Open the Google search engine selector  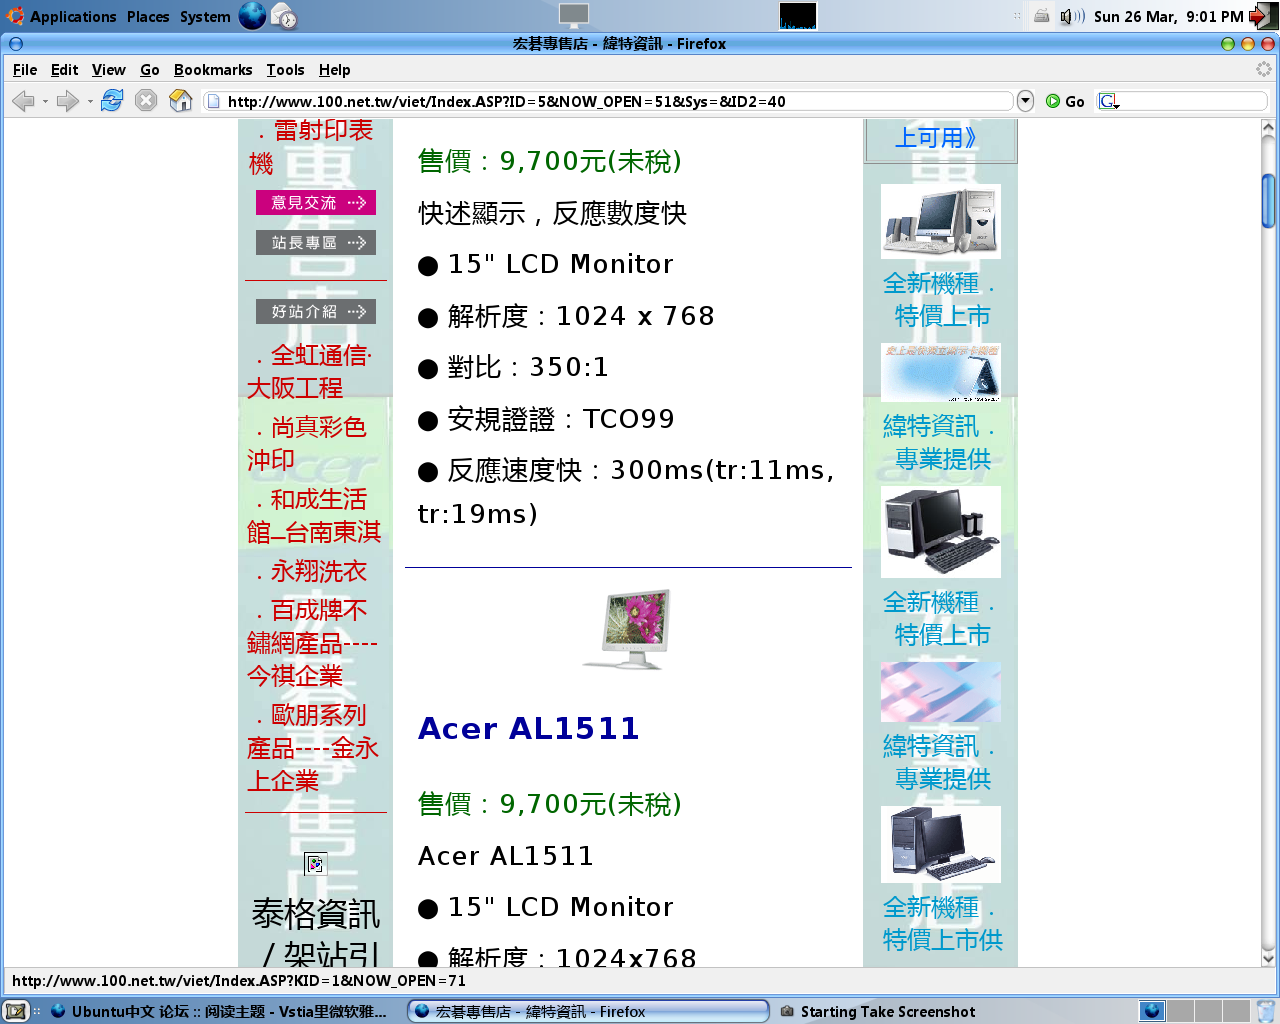click(1109, 101)
